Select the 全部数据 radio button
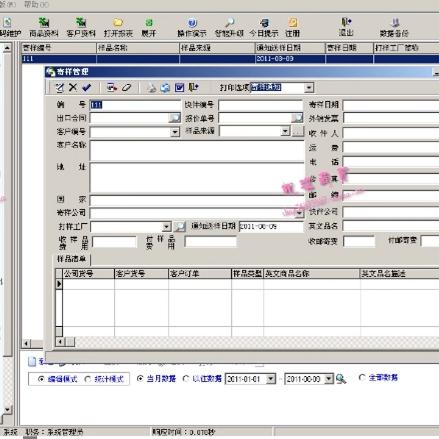 coord(362,377)
